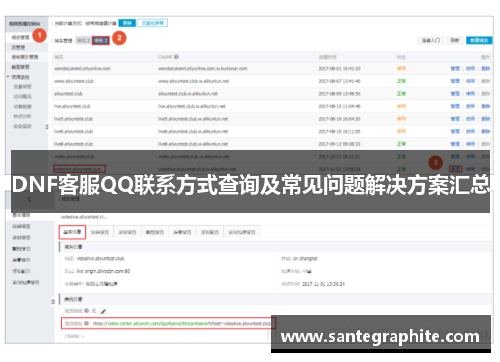Image resolution: width=500 pixels, height=362 pixels.
Task: Open manage link for www.aliyuntest.club row
Action: pyautogui.click(x=455, y=81)
